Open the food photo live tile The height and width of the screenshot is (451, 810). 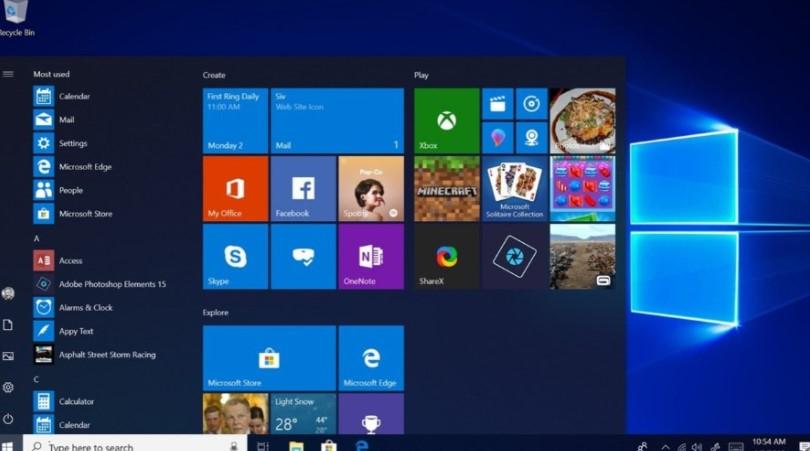[x=583, y=121]
